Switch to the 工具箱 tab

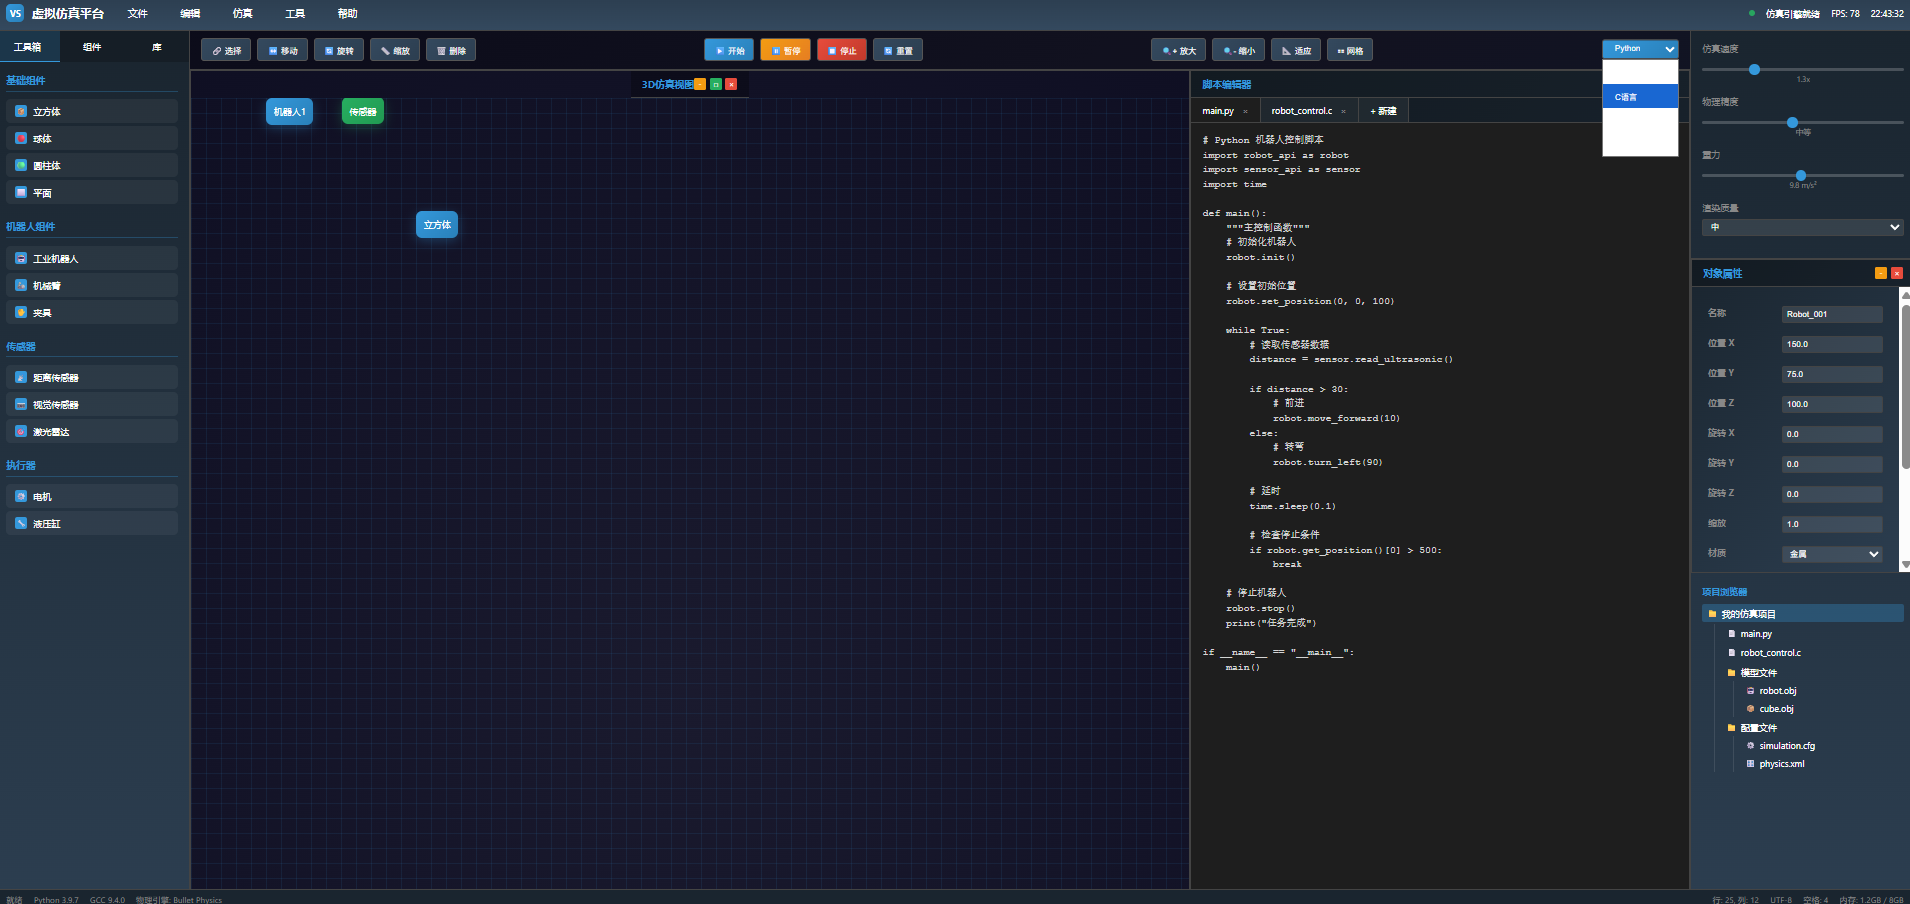(x=28, y=47)
